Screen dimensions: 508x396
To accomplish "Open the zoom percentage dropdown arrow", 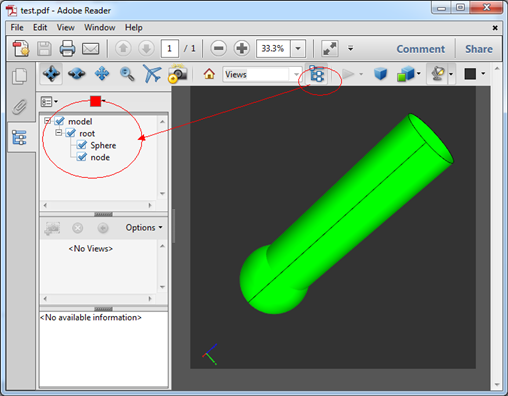I will (298, 49).
